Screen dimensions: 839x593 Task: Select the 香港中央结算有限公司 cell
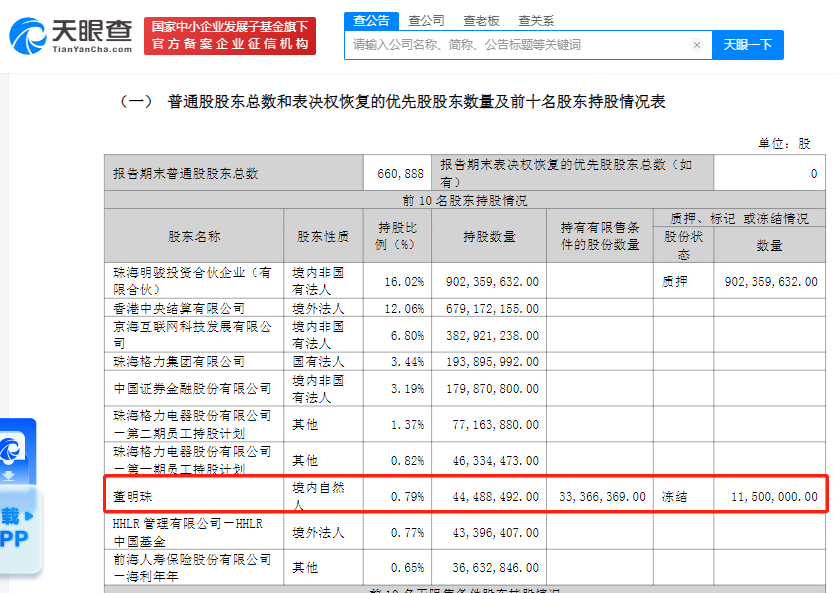pos(194,308)
